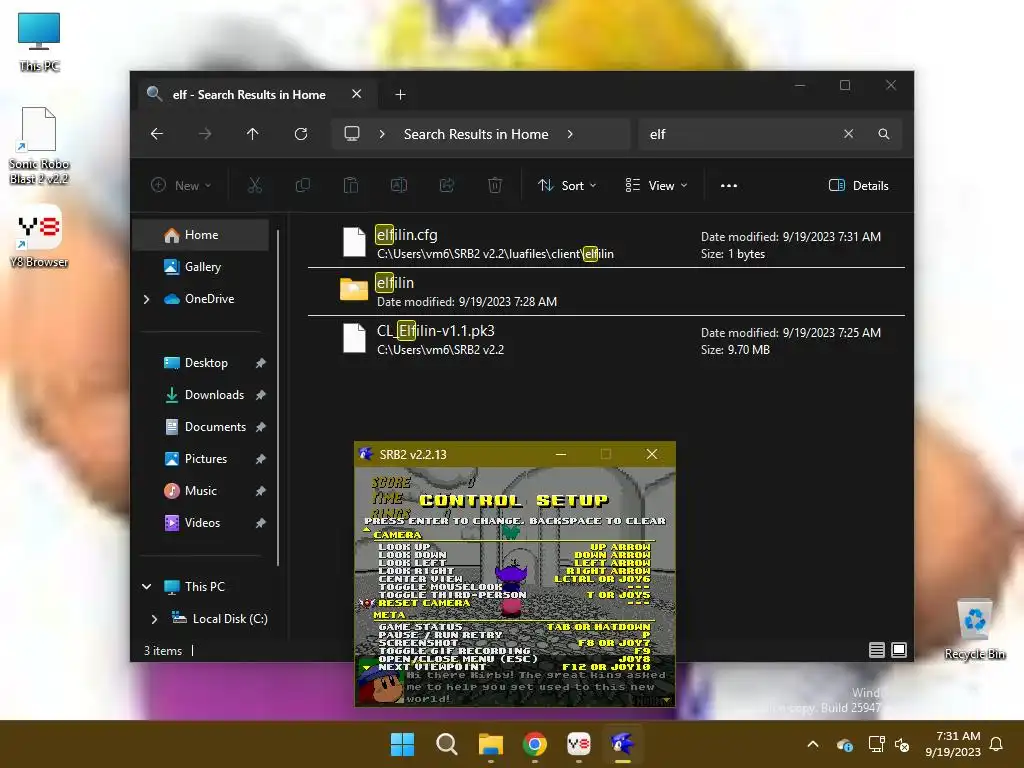Open taskbar Search
Image resolution: width=1024 pixels, height=768 pixels.
tap(447, 744)
